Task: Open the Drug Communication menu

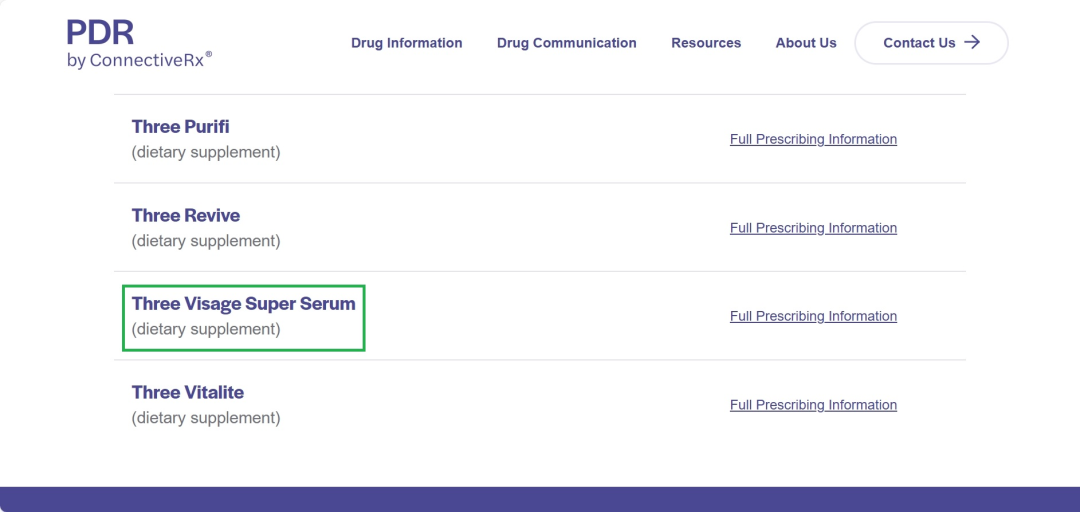Action: click(x=566, y=43)
